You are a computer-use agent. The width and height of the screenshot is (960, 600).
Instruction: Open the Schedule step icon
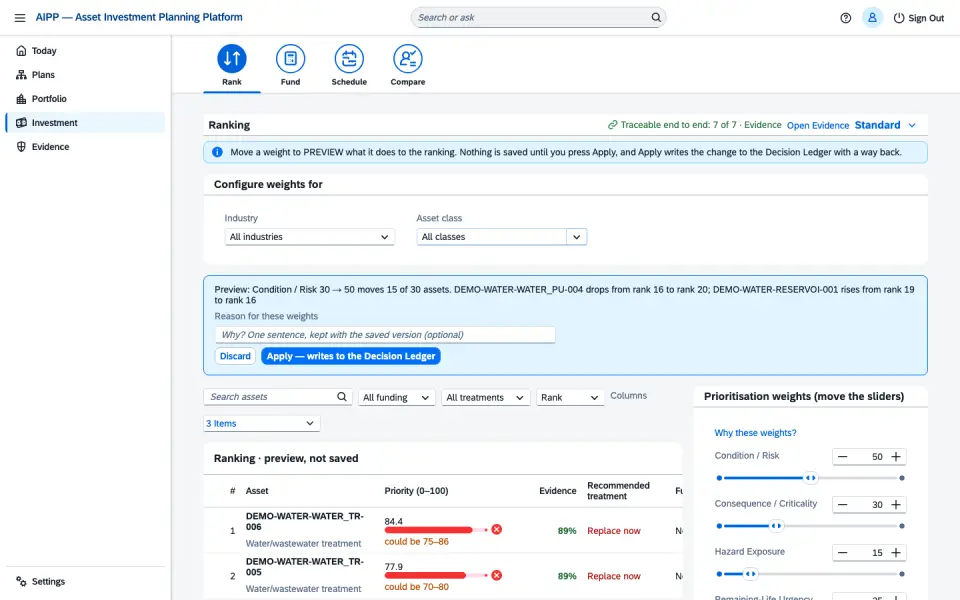[x=349, y=59]
